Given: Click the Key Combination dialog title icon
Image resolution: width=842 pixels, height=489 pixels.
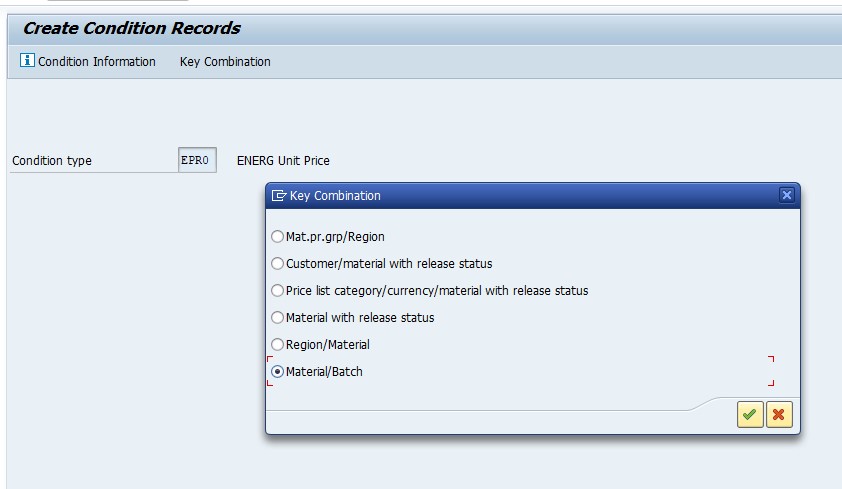Looking at the screenshot, I should tap(279, 195).
